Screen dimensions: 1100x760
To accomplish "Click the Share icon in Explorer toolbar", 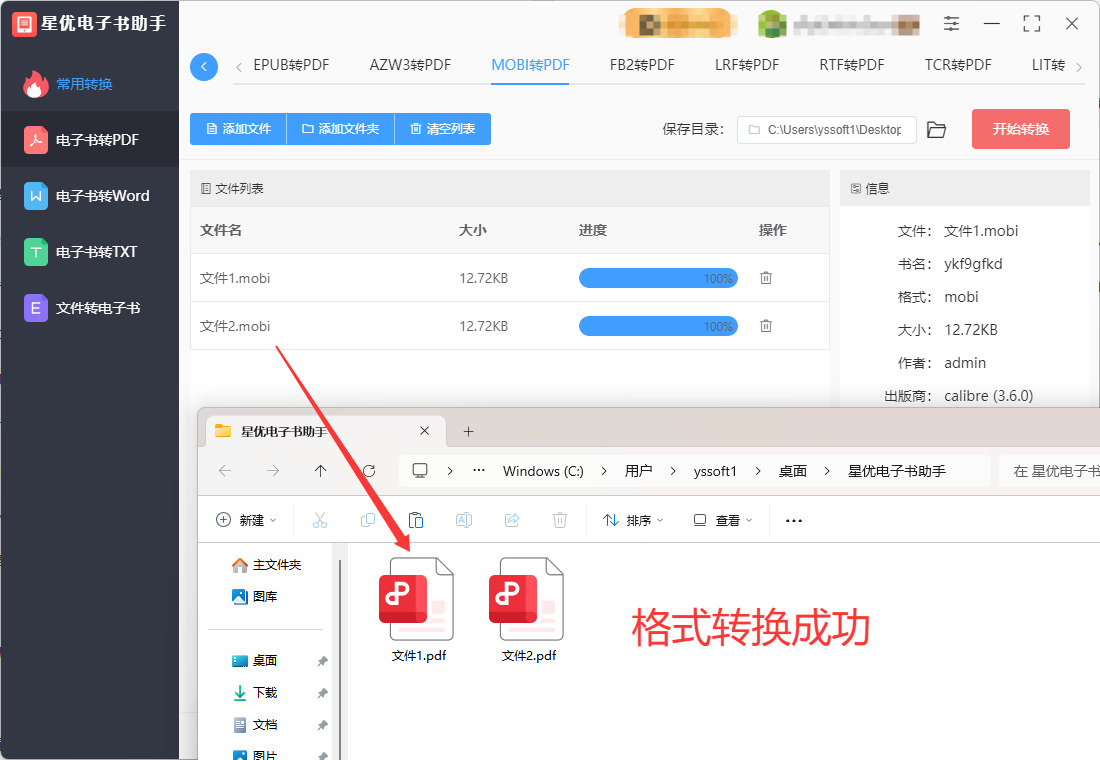I will pyautogui.click(x=512, y=520).
